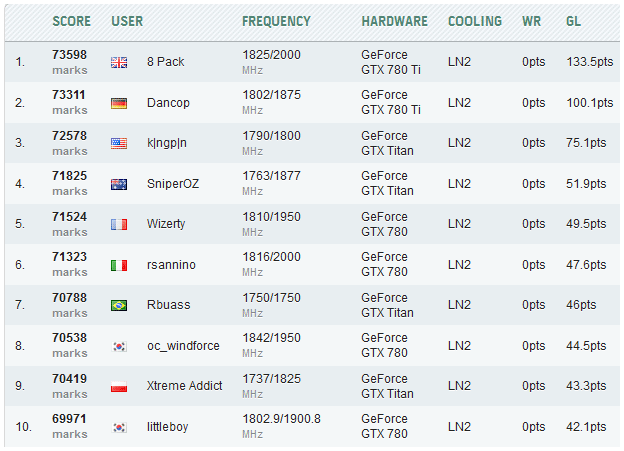Click GeForce GTX 780 Ti in Dancop row
Screen dimensions: 624x451
pyautogui.click(x=391, y=102)
